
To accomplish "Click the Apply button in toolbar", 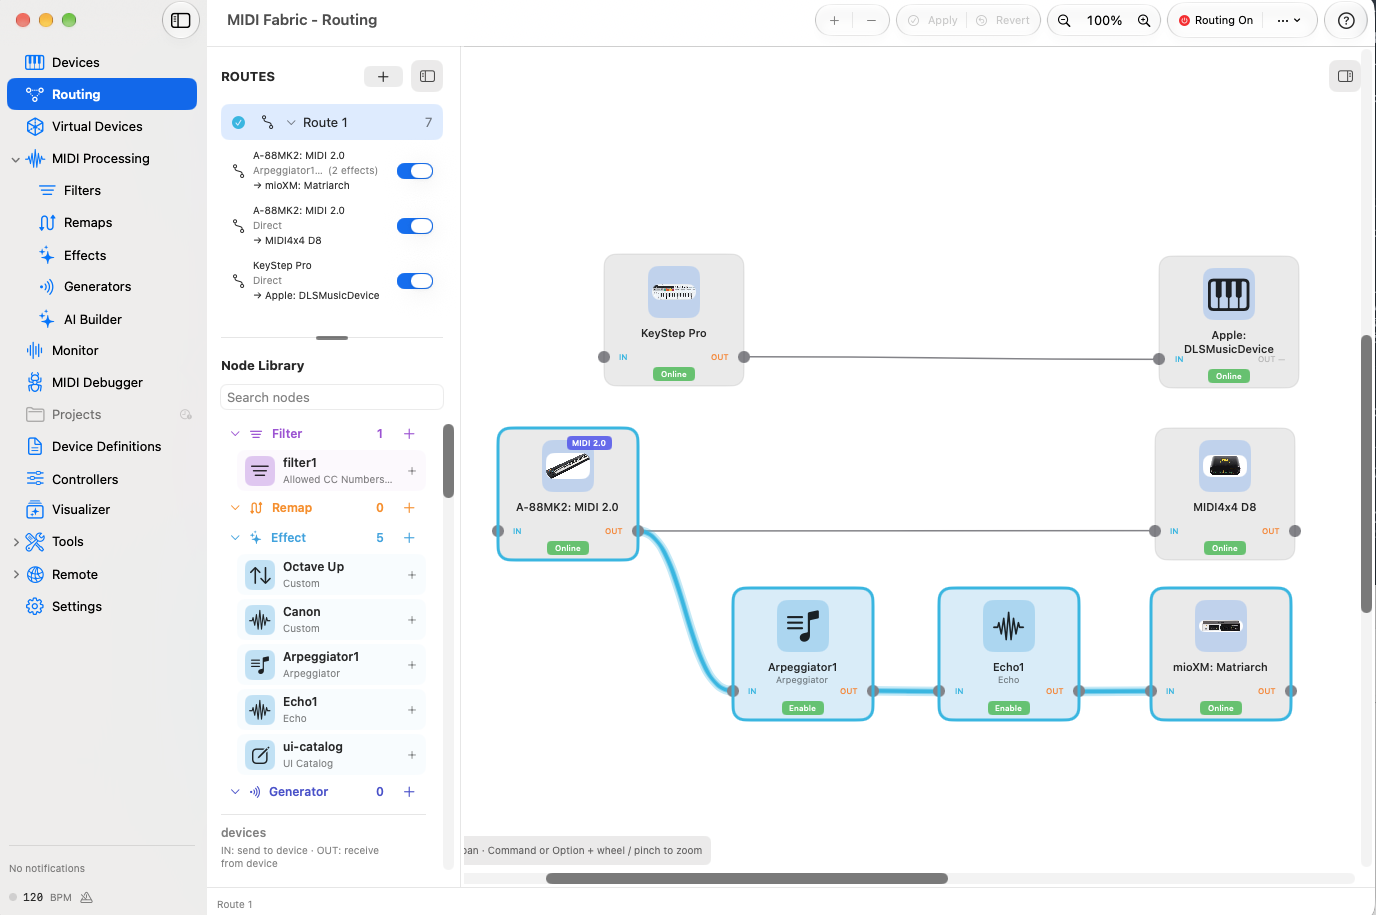I will pyautogui.click(x=932, y=20).
